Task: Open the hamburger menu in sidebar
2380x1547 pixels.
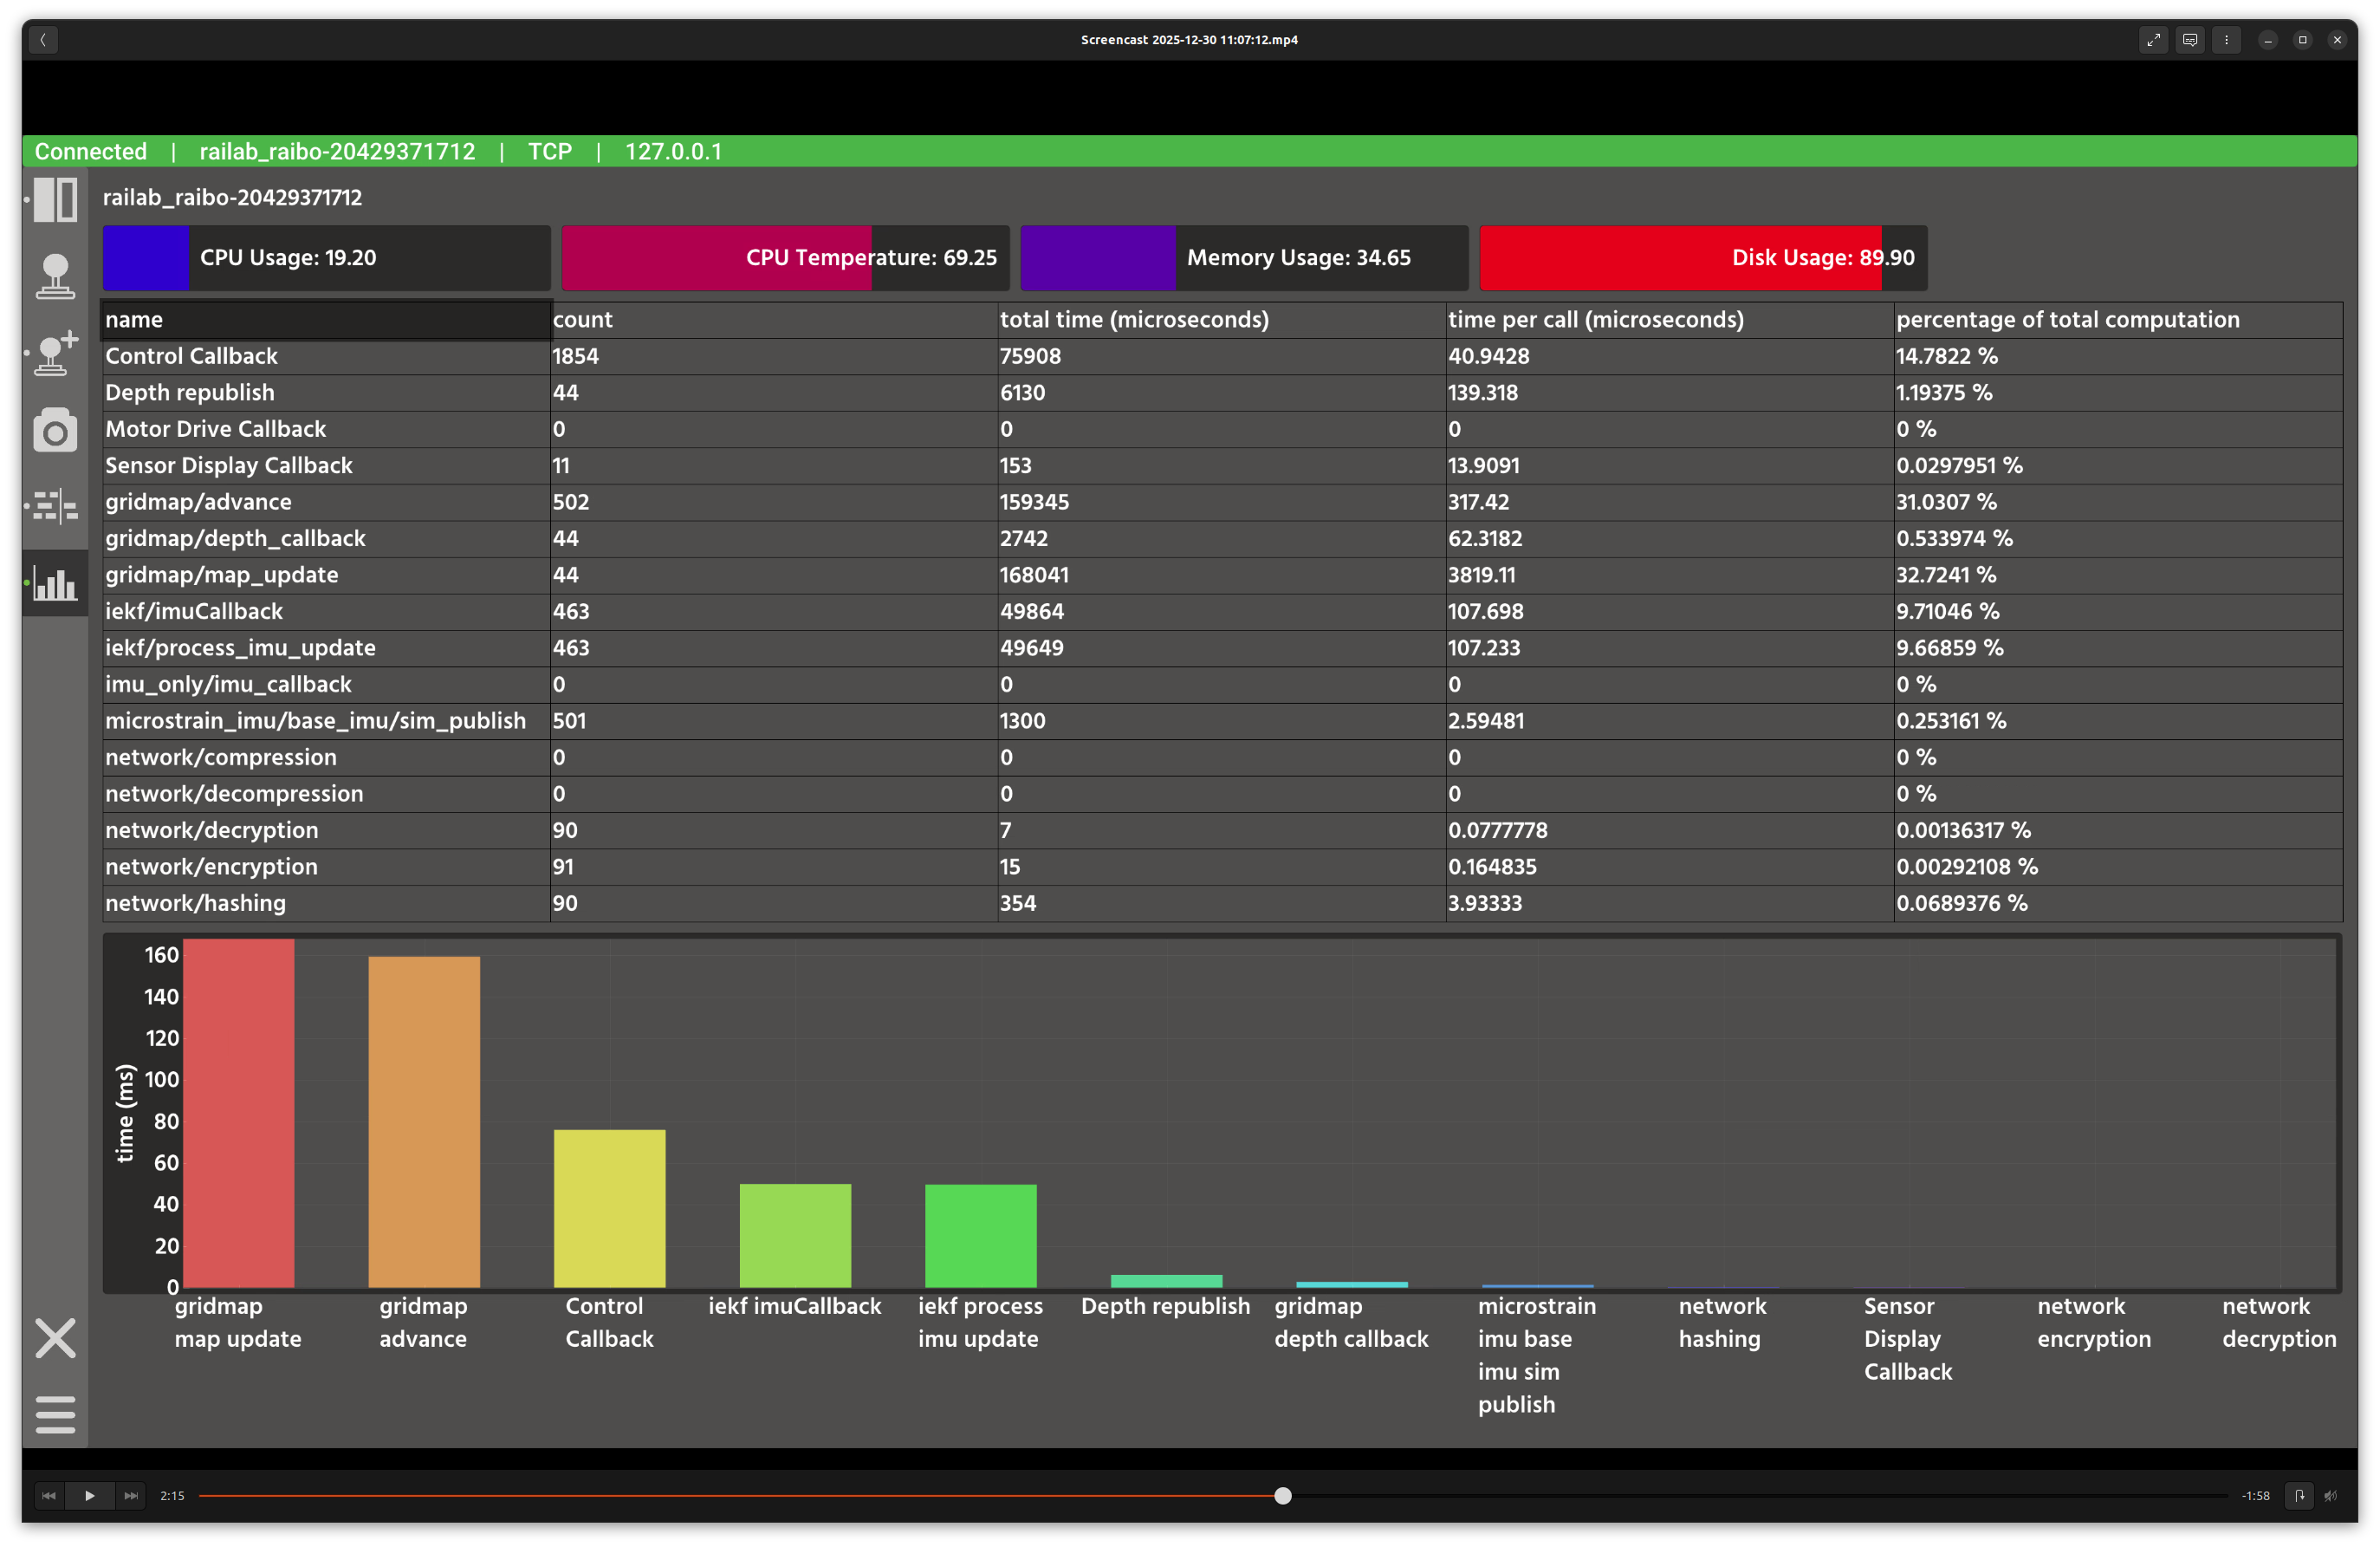Action: click(x=55, y=1414)
